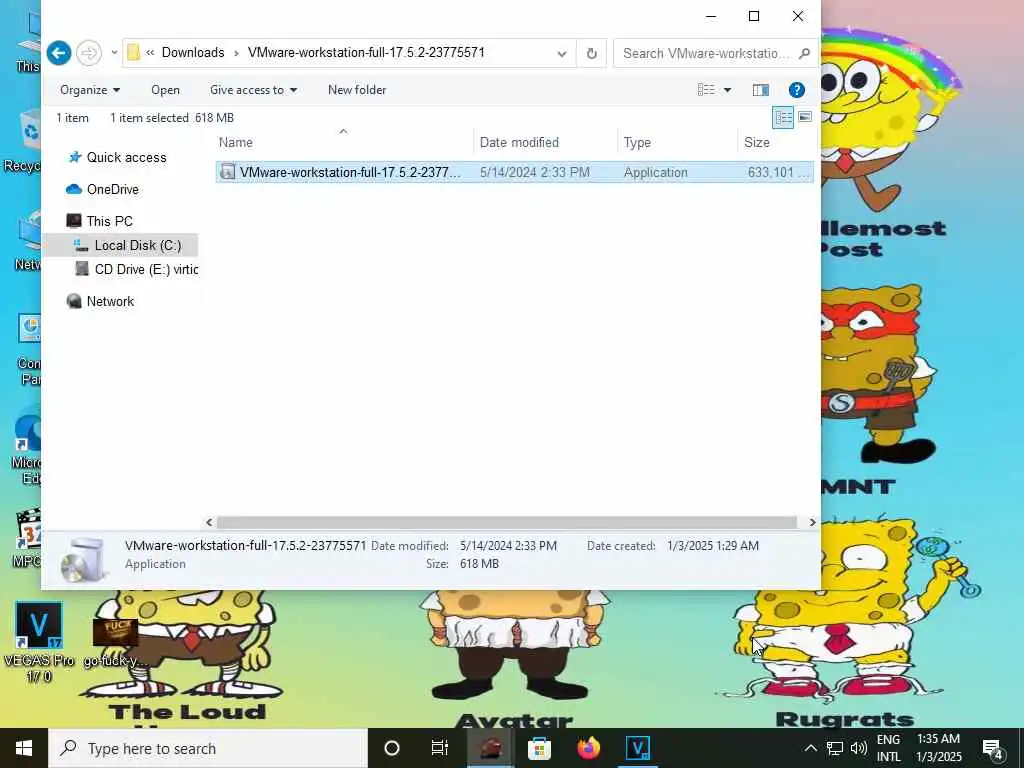The height and width of the screenshot is (768, 1024).
Task: Select Local Disk (C:) in navigation pane
Action: click(121, 246)
